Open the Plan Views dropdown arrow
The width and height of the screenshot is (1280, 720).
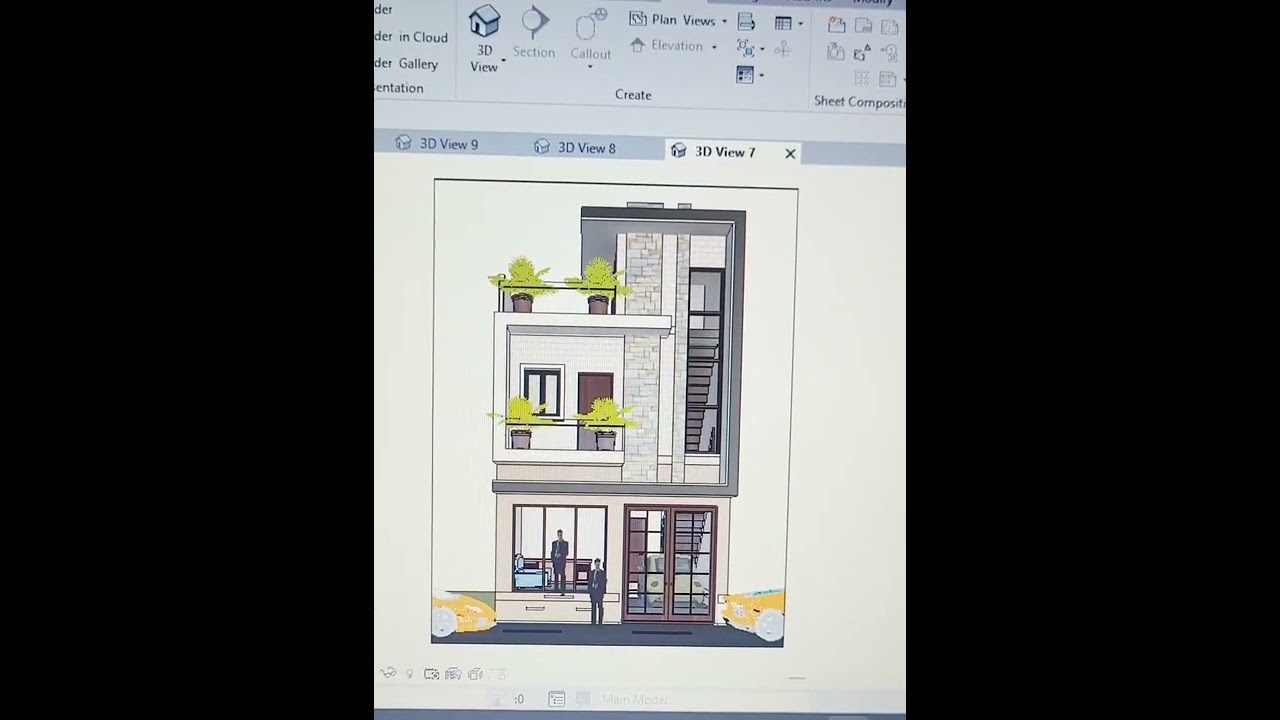[724, 21]
